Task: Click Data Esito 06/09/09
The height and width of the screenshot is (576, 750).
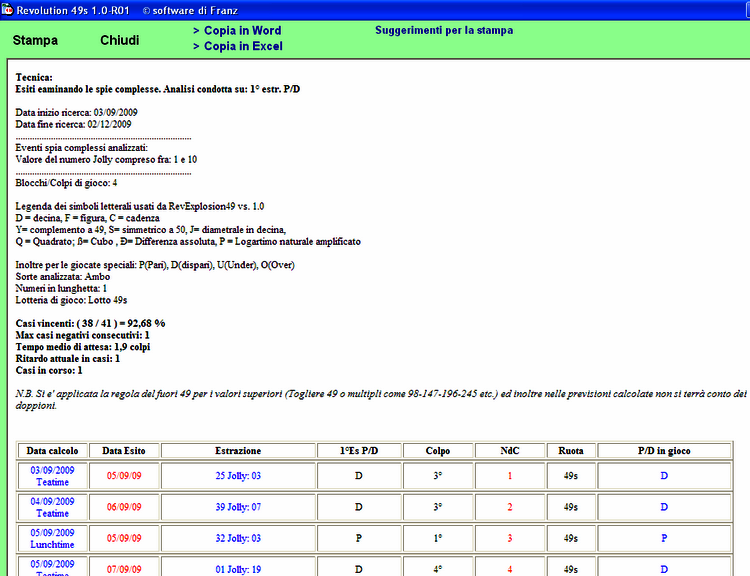Action: (x=124, y=507)
